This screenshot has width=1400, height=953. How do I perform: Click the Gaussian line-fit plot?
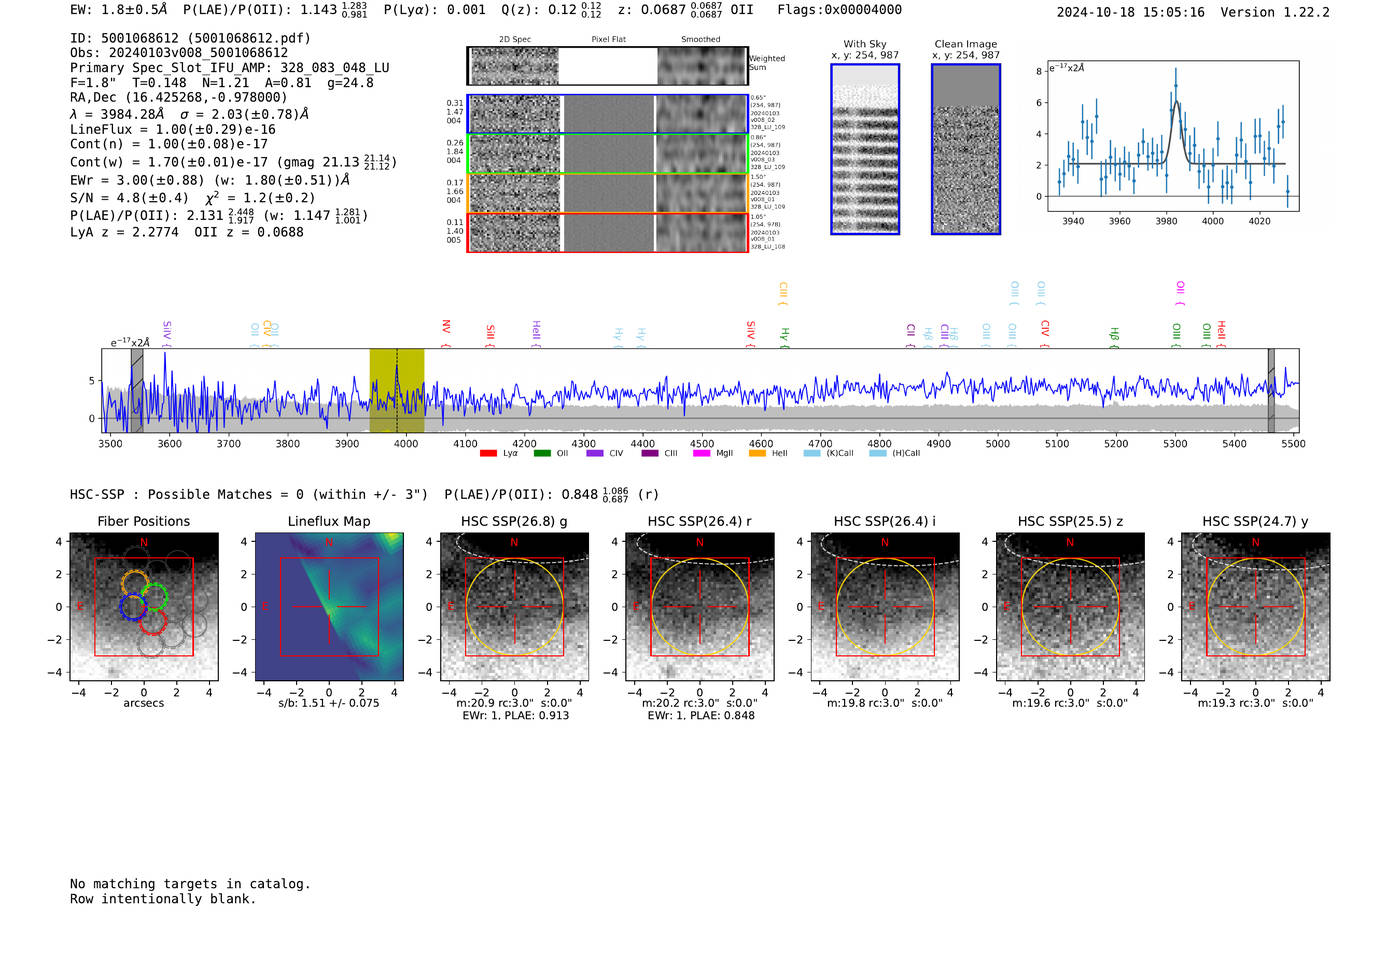click(x=1173, y=136)
